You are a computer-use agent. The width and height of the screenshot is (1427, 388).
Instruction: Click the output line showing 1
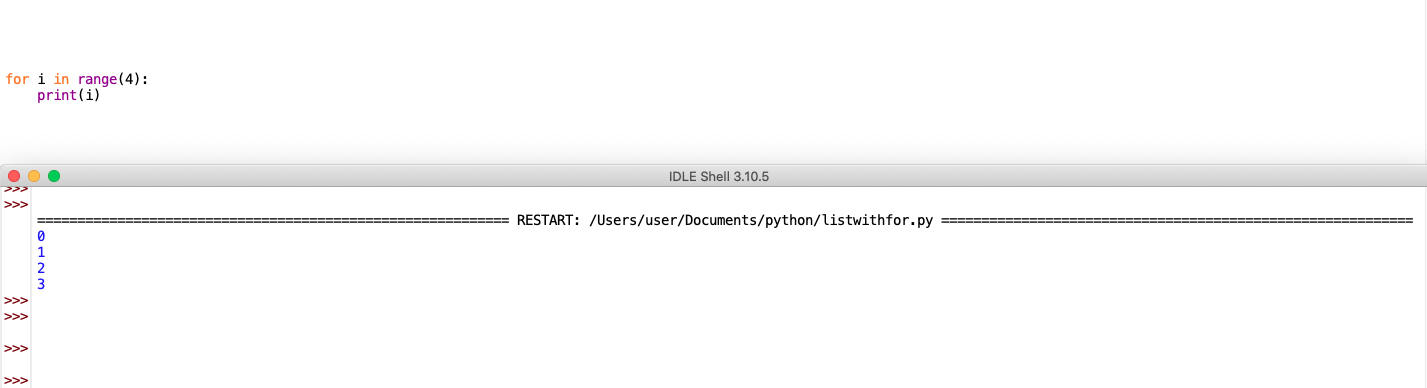click(41, 252)
